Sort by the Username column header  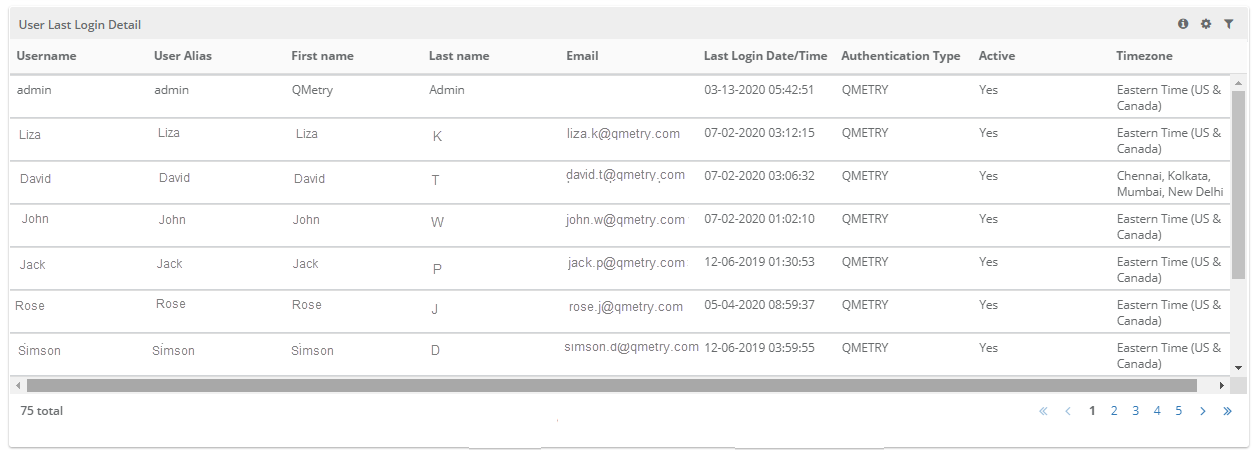pyautogui.click(x=47, y=56)
